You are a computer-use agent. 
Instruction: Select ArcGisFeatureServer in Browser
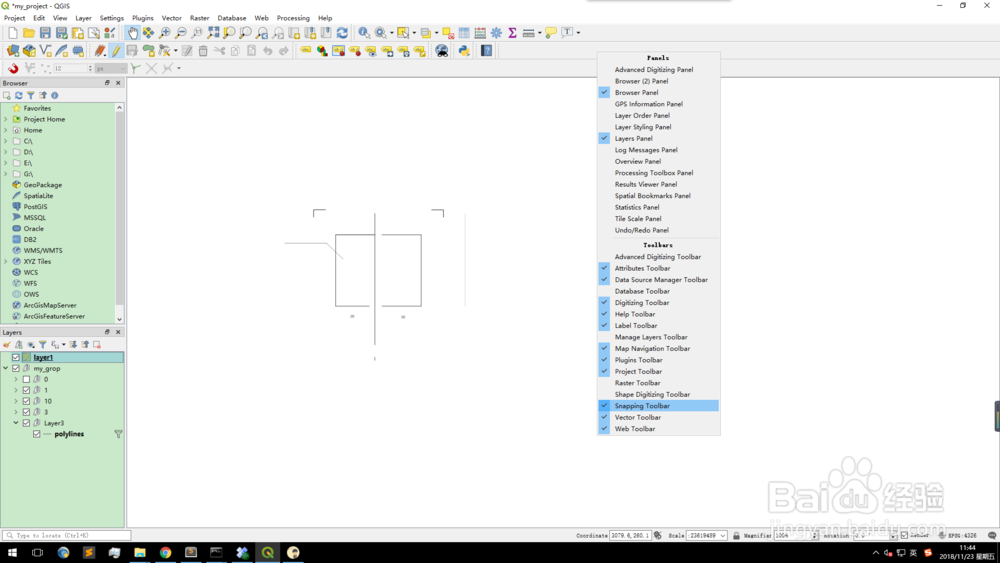[x=54, y=316]
